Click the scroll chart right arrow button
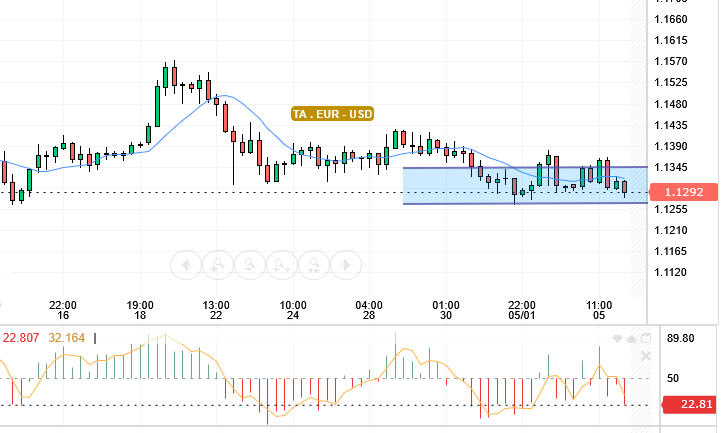 pyautogui.click(x=346, y=265)
